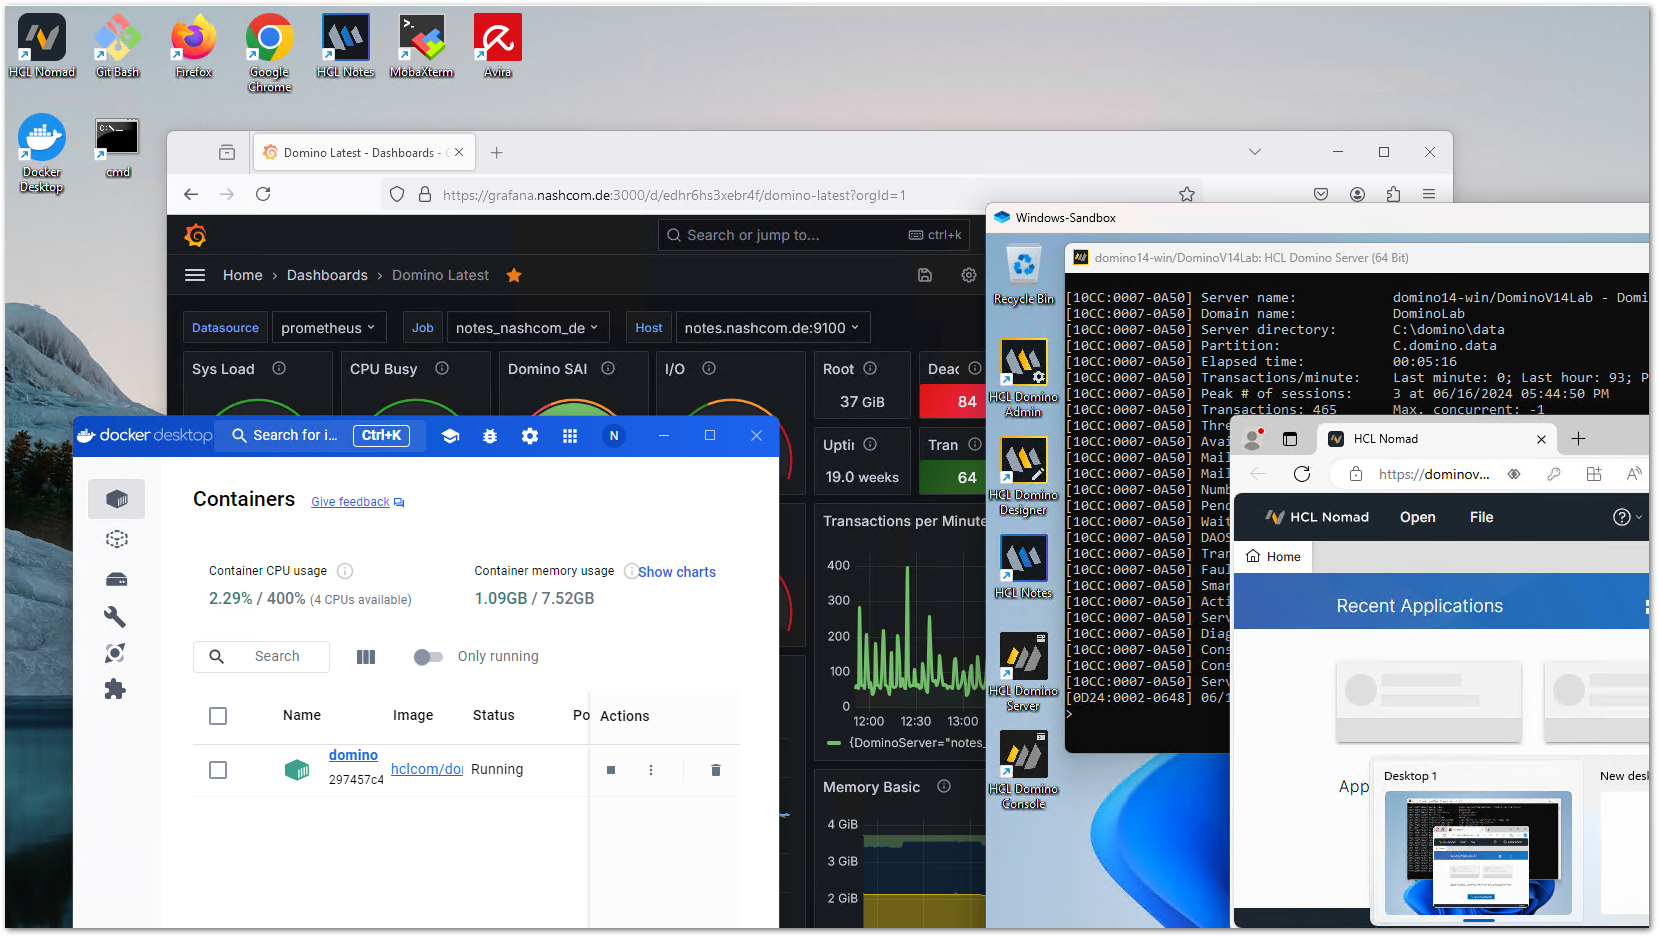Open Firefox extensions icon

point(1393,194)
